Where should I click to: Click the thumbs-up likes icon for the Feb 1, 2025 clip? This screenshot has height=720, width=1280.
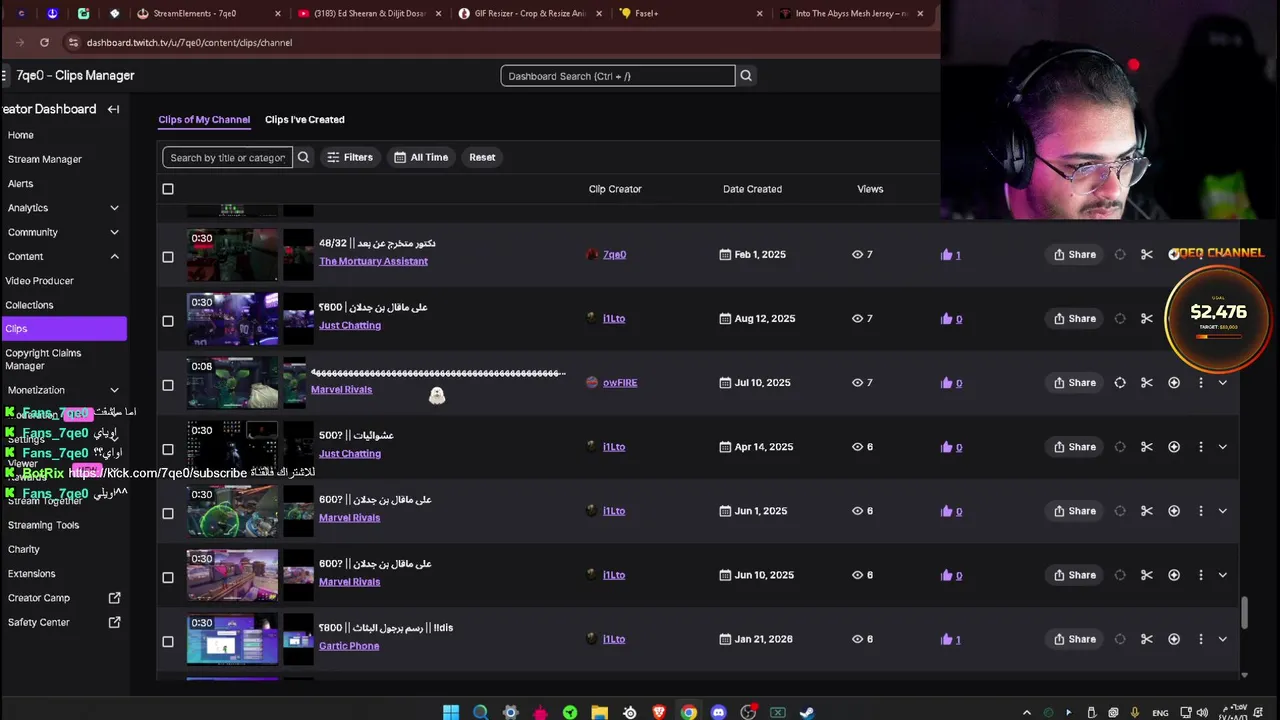(946, 255)
